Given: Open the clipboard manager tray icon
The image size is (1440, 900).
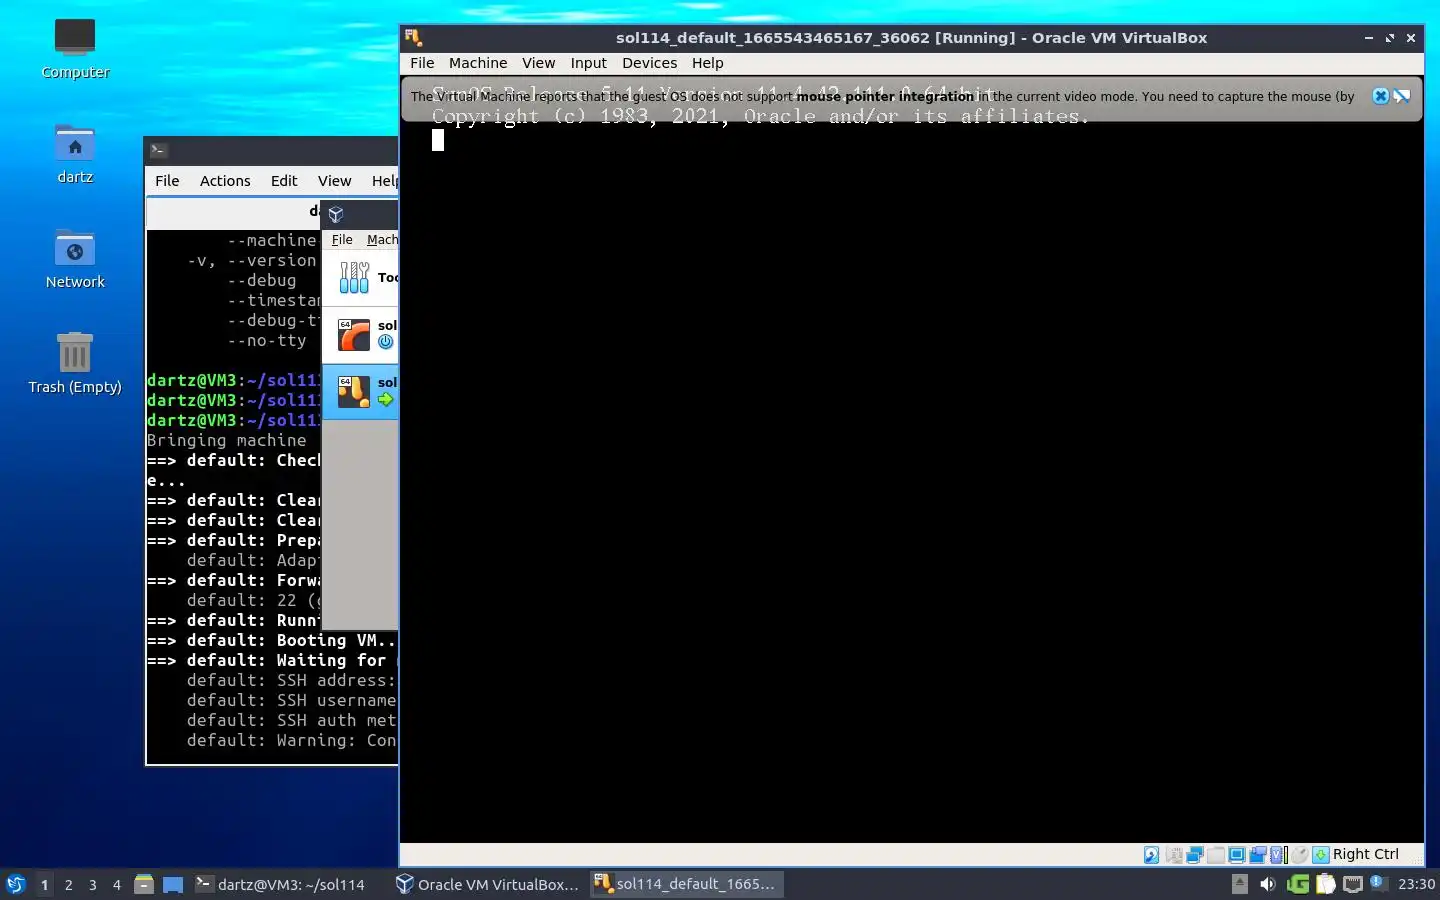Looking at the screenshot, I should pyautogui.click(x=1325, y=884).
